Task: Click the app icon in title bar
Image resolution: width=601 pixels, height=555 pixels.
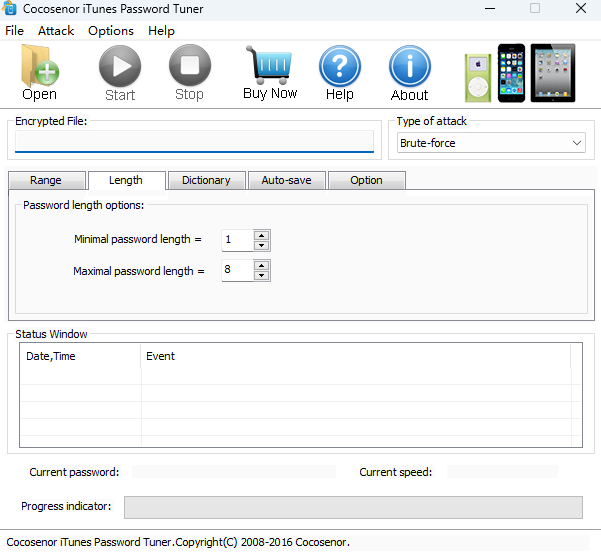Action: pos(9,8)
